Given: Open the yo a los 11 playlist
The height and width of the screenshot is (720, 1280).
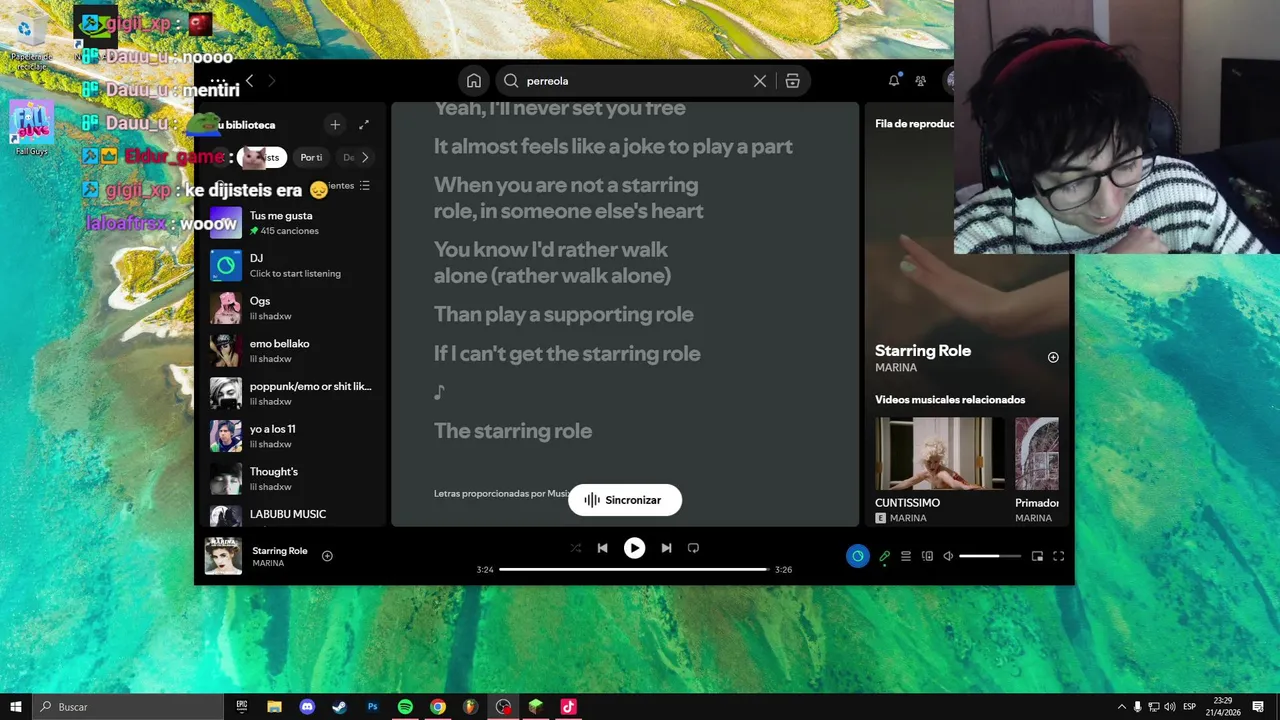Looking at the screenshot, I should point(292,436).
